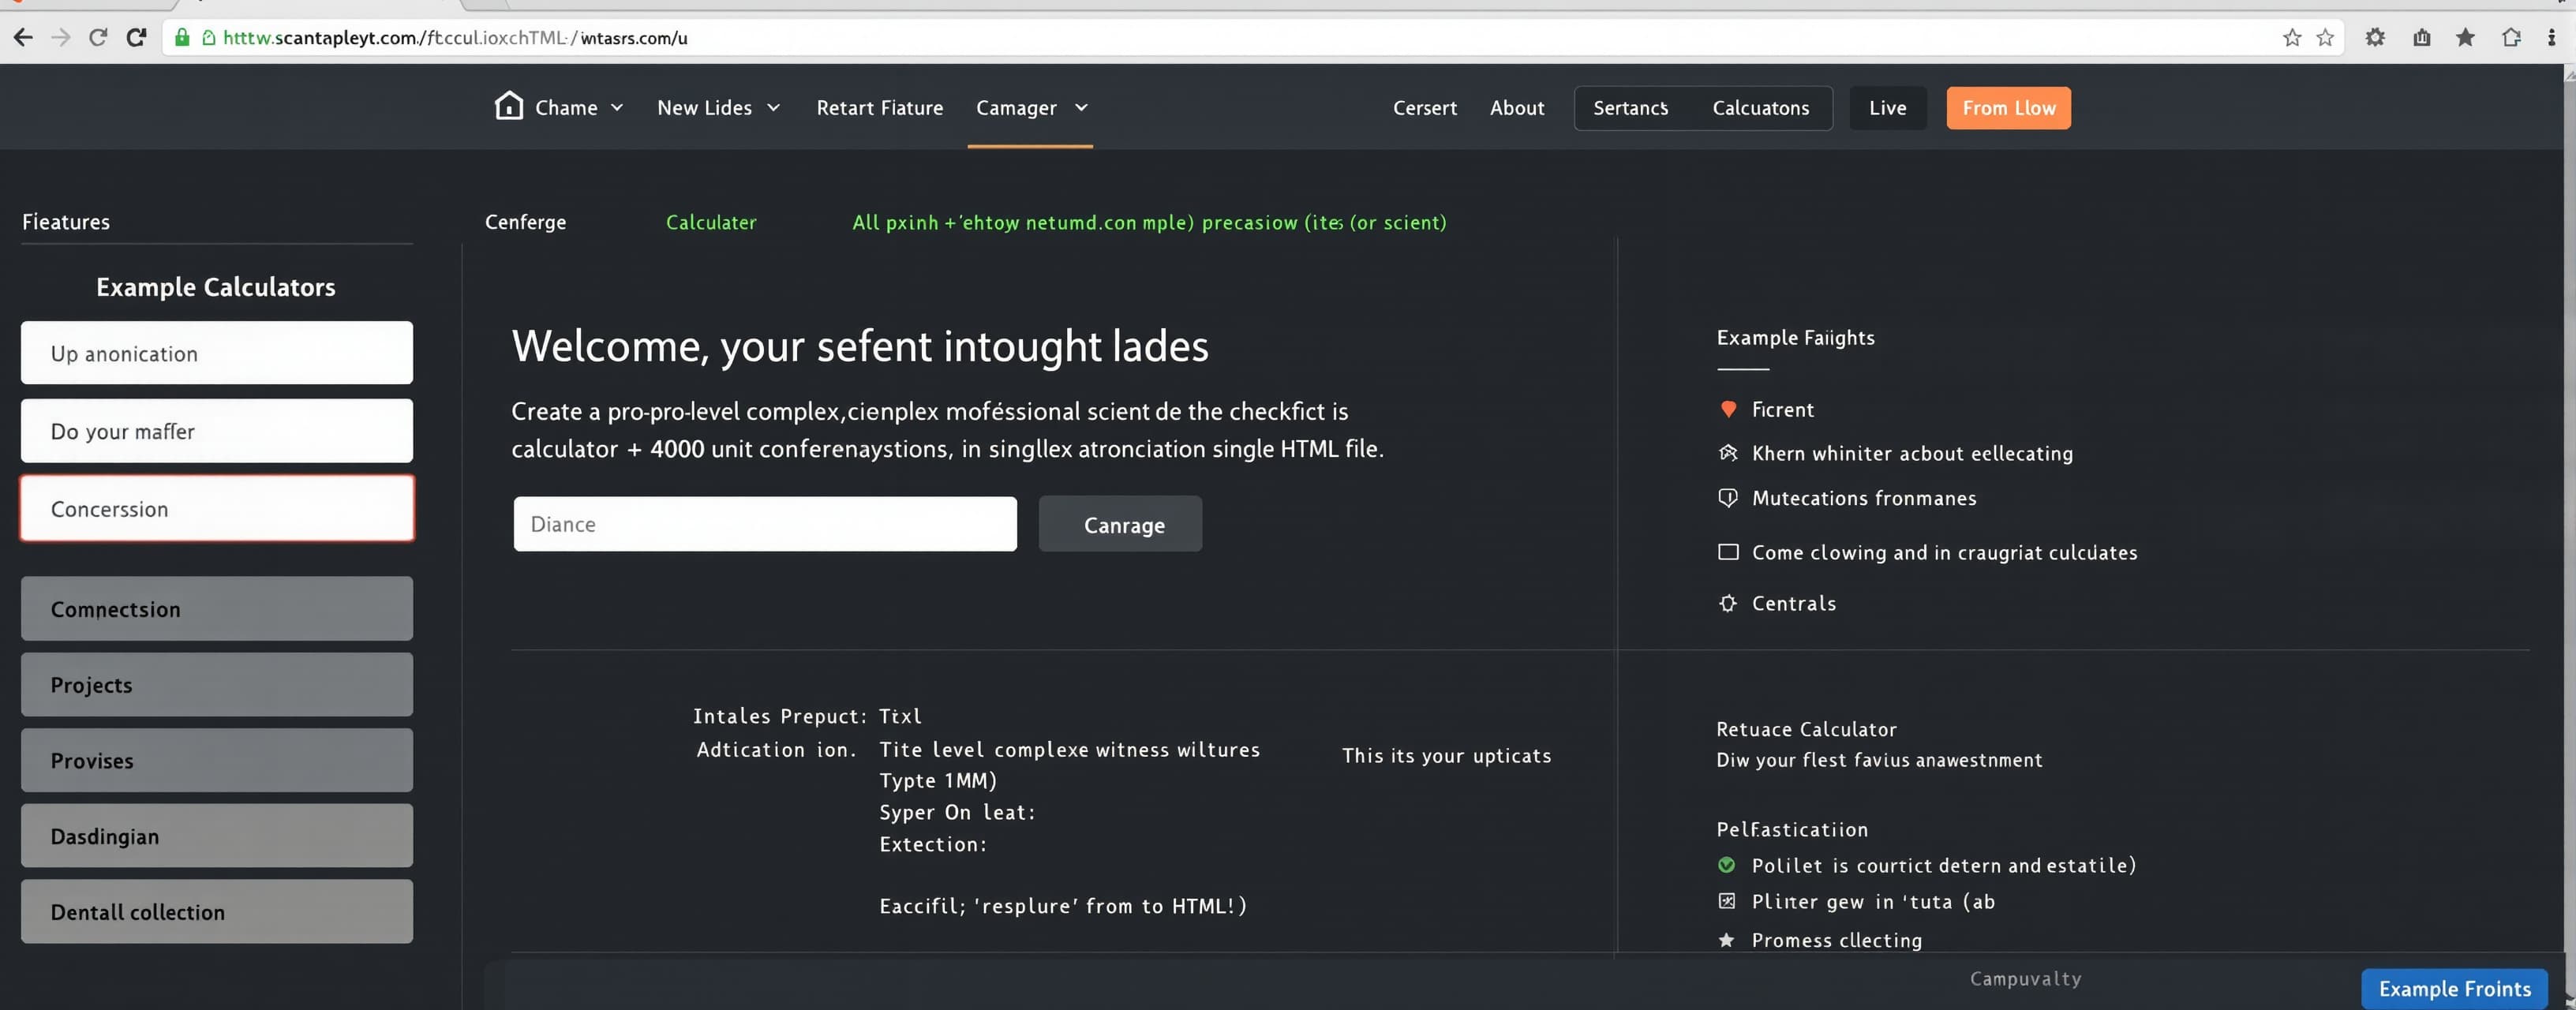
Task: Switch to the Cenferge tab
Action: [525, 222]
